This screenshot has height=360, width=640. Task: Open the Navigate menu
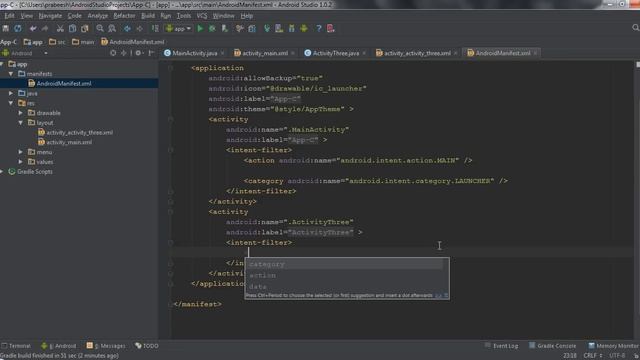coord(50,16)
